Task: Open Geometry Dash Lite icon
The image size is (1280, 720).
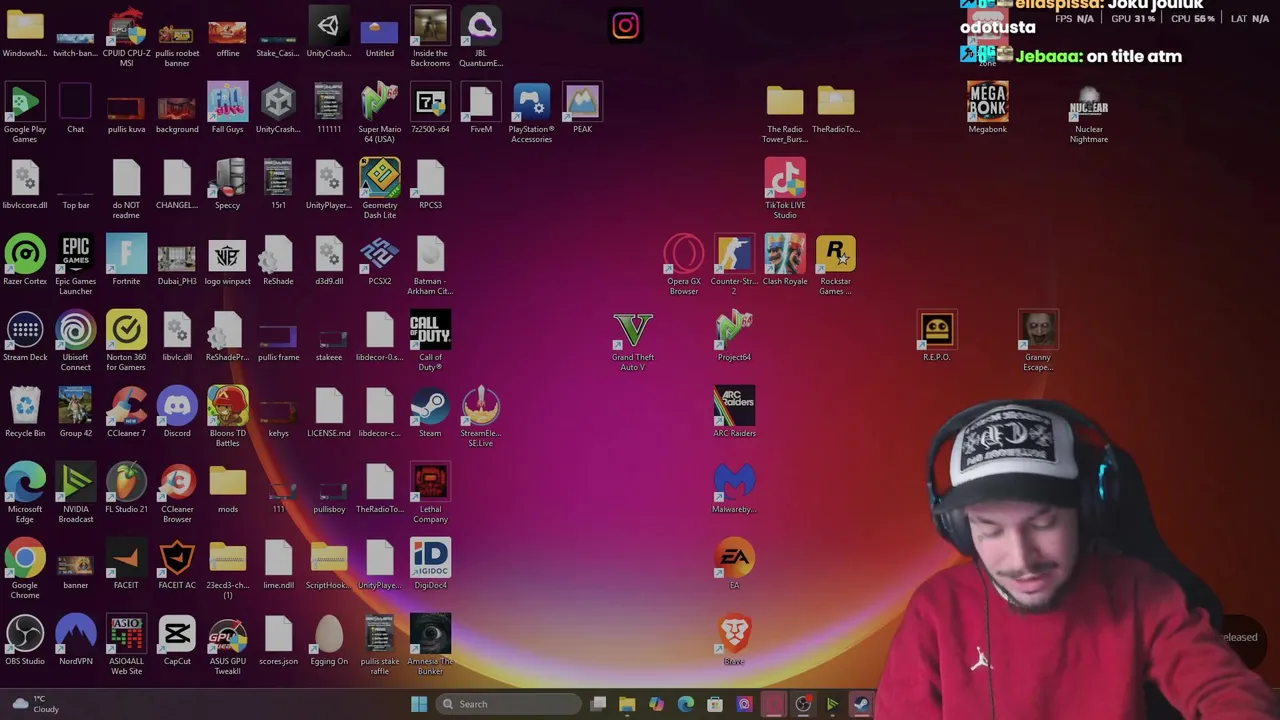Action: (379, 189)
